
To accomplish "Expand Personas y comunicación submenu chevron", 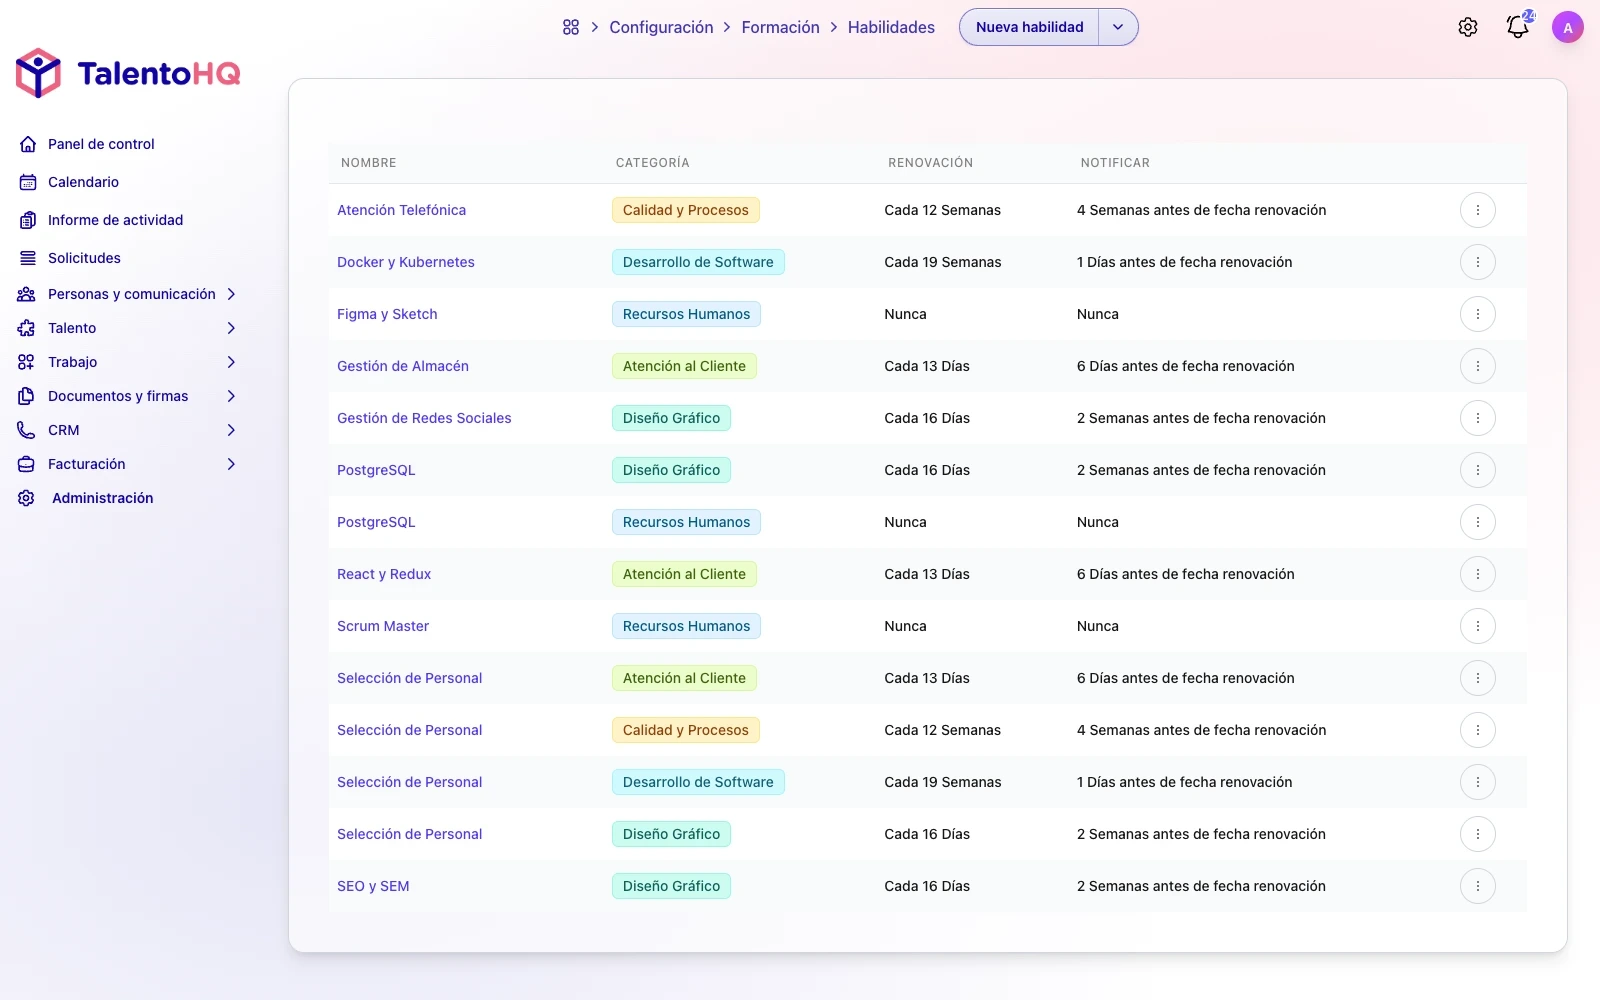I will point(231,294).
